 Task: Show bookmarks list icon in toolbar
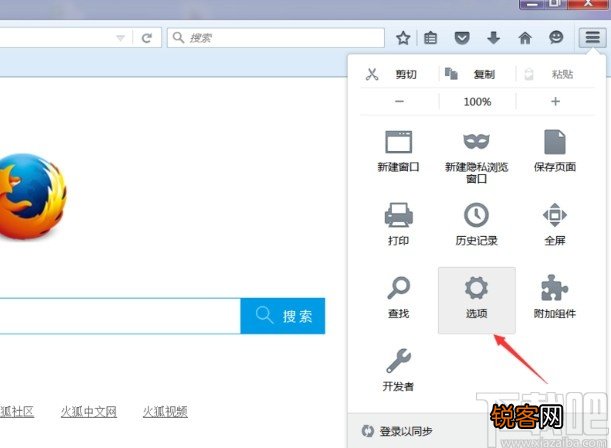tap(431, 38)
